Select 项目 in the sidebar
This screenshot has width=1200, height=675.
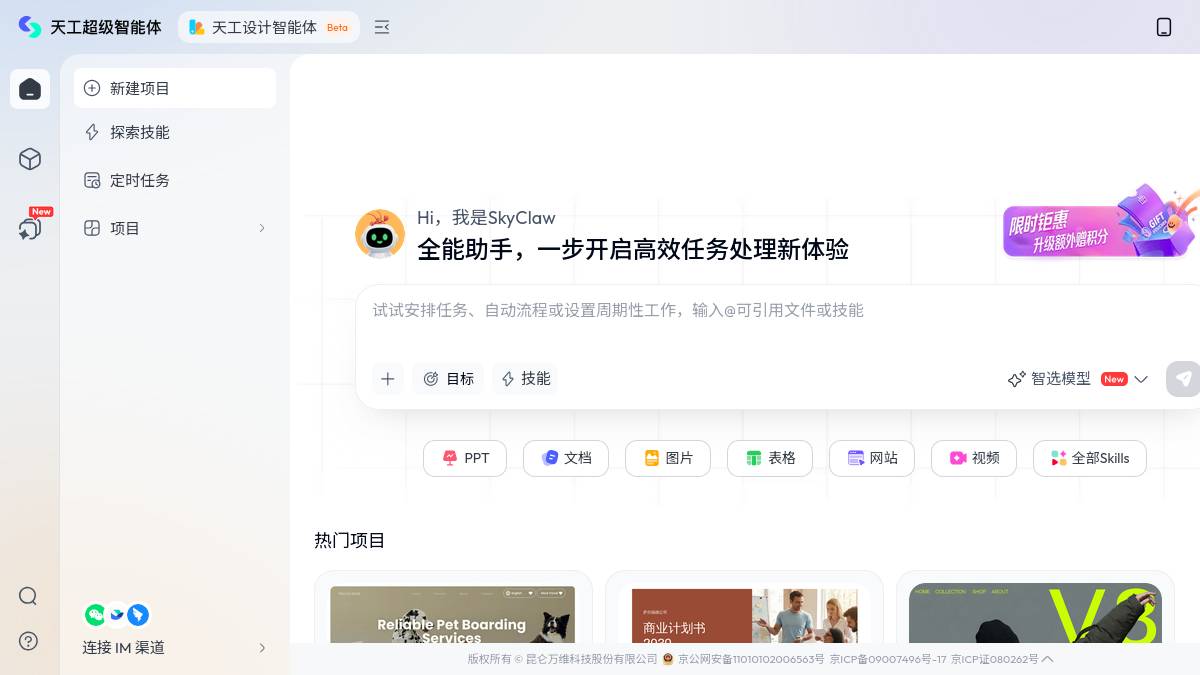(x=175, y=228)
